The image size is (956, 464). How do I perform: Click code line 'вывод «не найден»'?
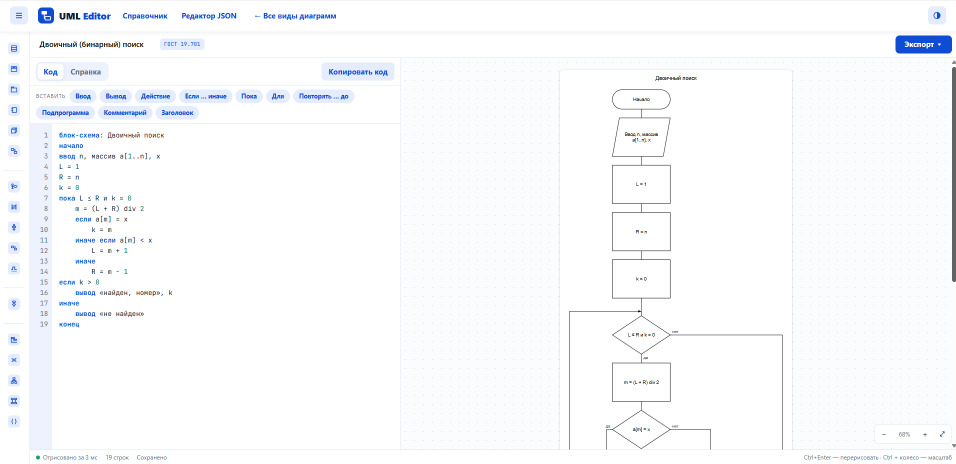110,314
